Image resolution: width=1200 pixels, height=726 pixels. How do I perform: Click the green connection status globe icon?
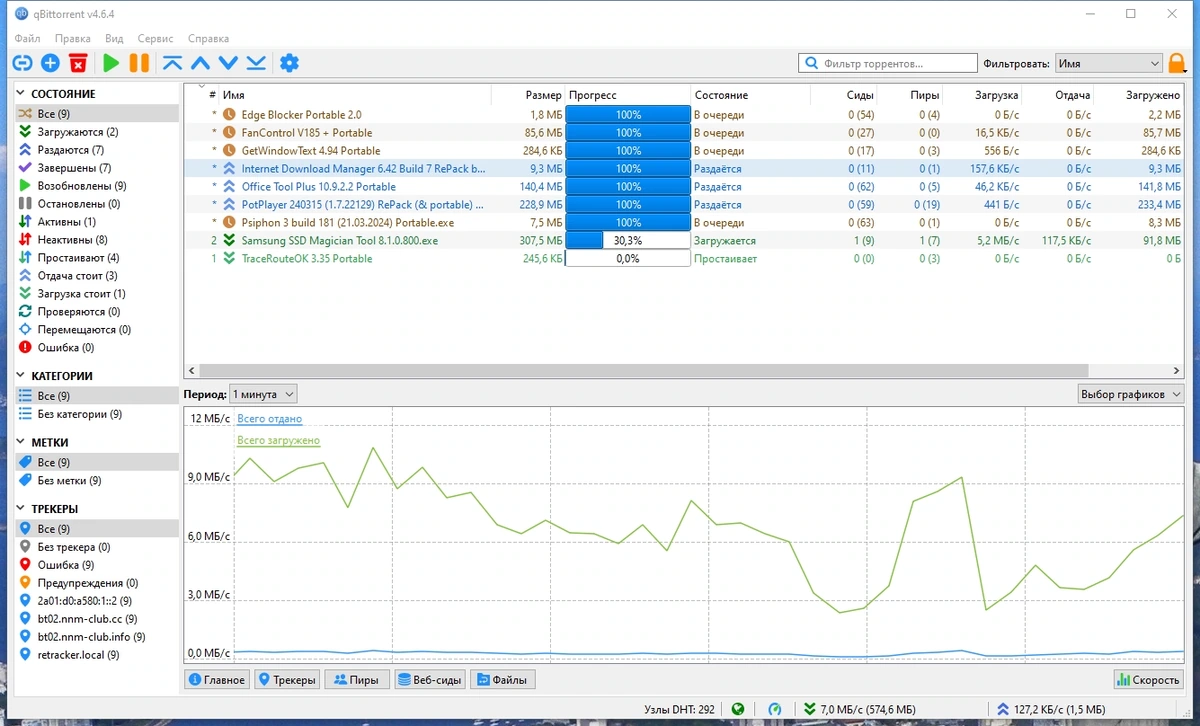click(x=738, y=709)
